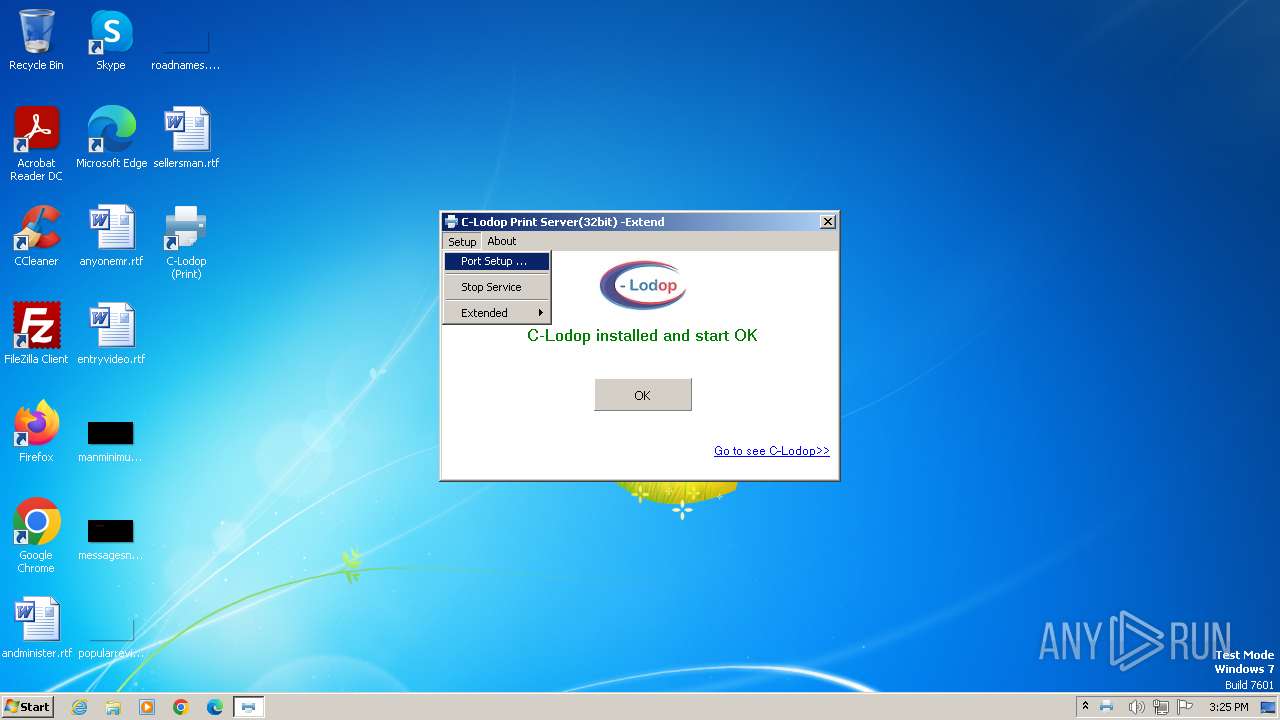Image resolution: width=1280 pixels, height=720 pixels.
Task: Select anyonemr.rtf document icon
Action: (x=111, y=236)
